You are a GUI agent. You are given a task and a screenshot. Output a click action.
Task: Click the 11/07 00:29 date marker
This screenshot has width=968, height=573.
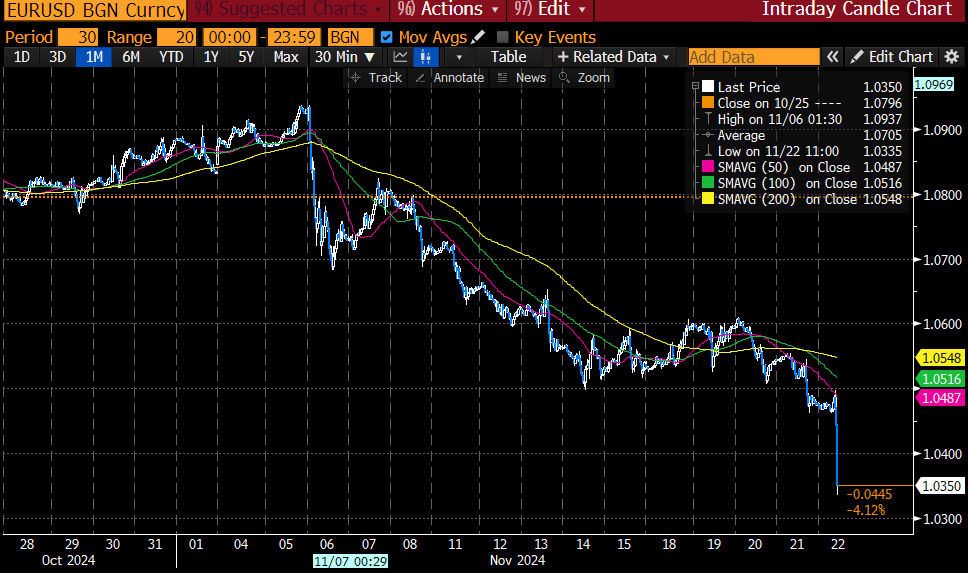(350, 561)
